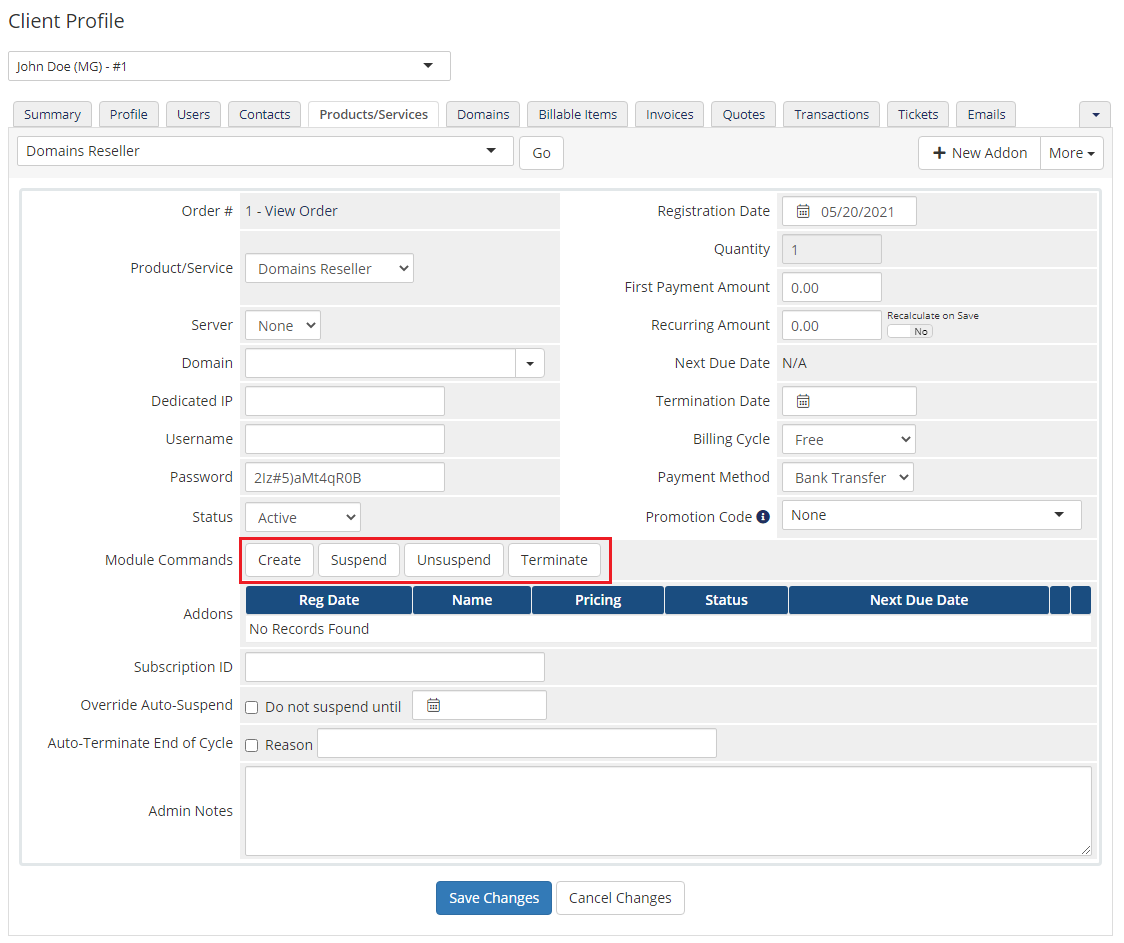This screenshot has width=1124, height=943.
Task: Click the Addons Status column header
Action: 726,600
